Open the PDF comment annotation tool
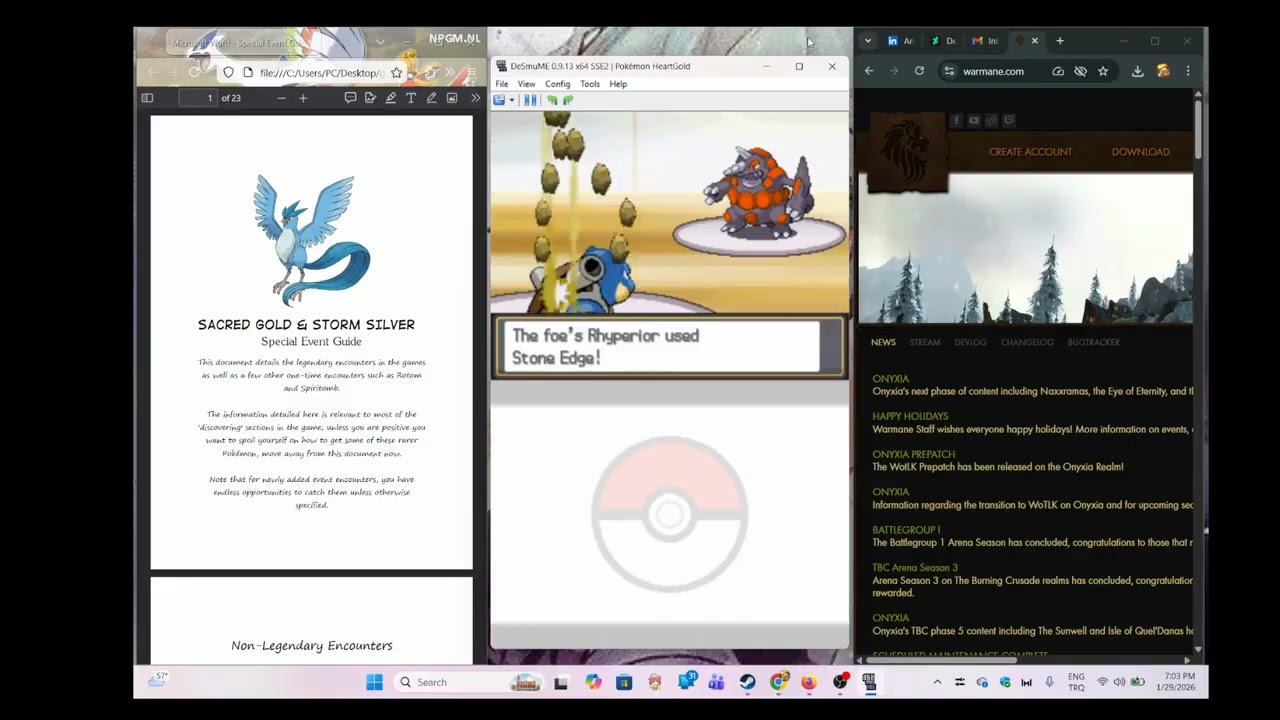This screenshot has width=1280, height=720. [x=350, y=98]
